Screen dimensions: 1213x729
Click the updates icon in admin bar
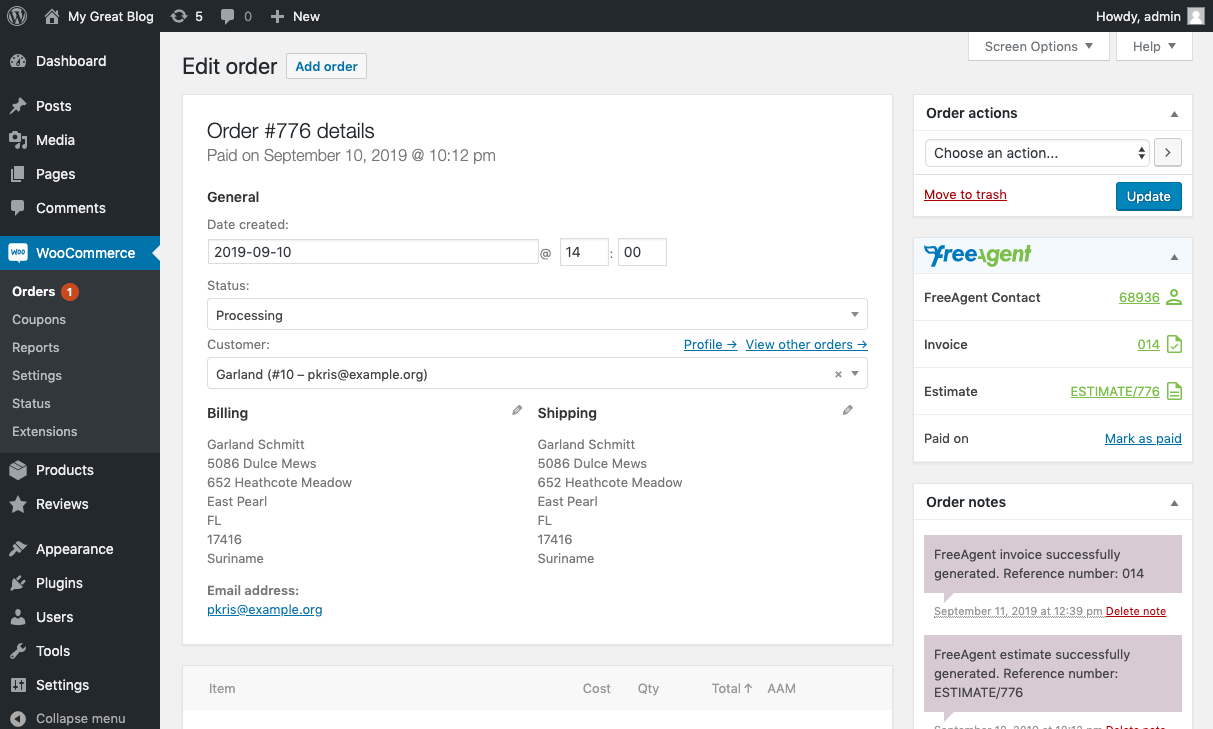click(179, 16)
